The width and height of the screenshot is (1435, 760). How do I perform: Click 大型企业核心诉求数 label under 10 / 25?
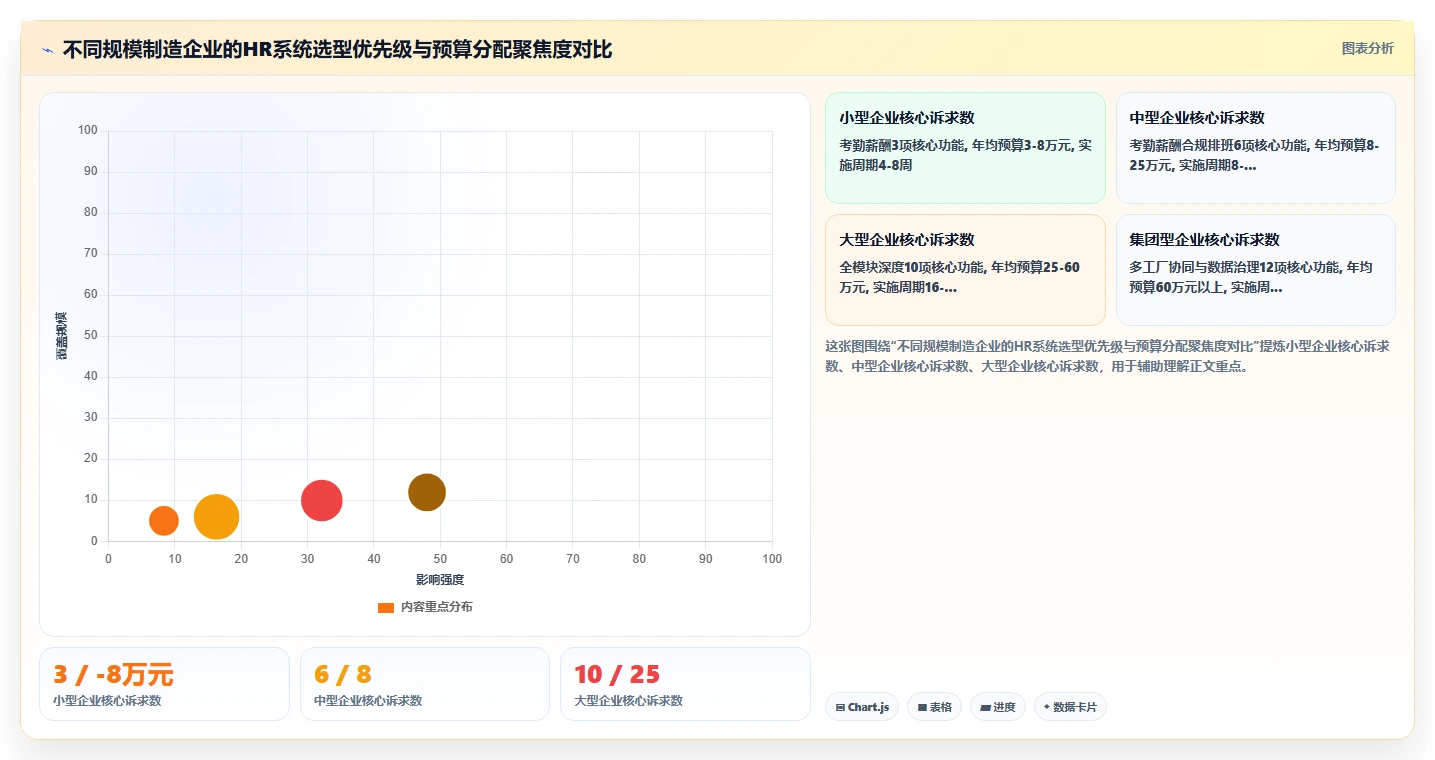coord(628,700)
